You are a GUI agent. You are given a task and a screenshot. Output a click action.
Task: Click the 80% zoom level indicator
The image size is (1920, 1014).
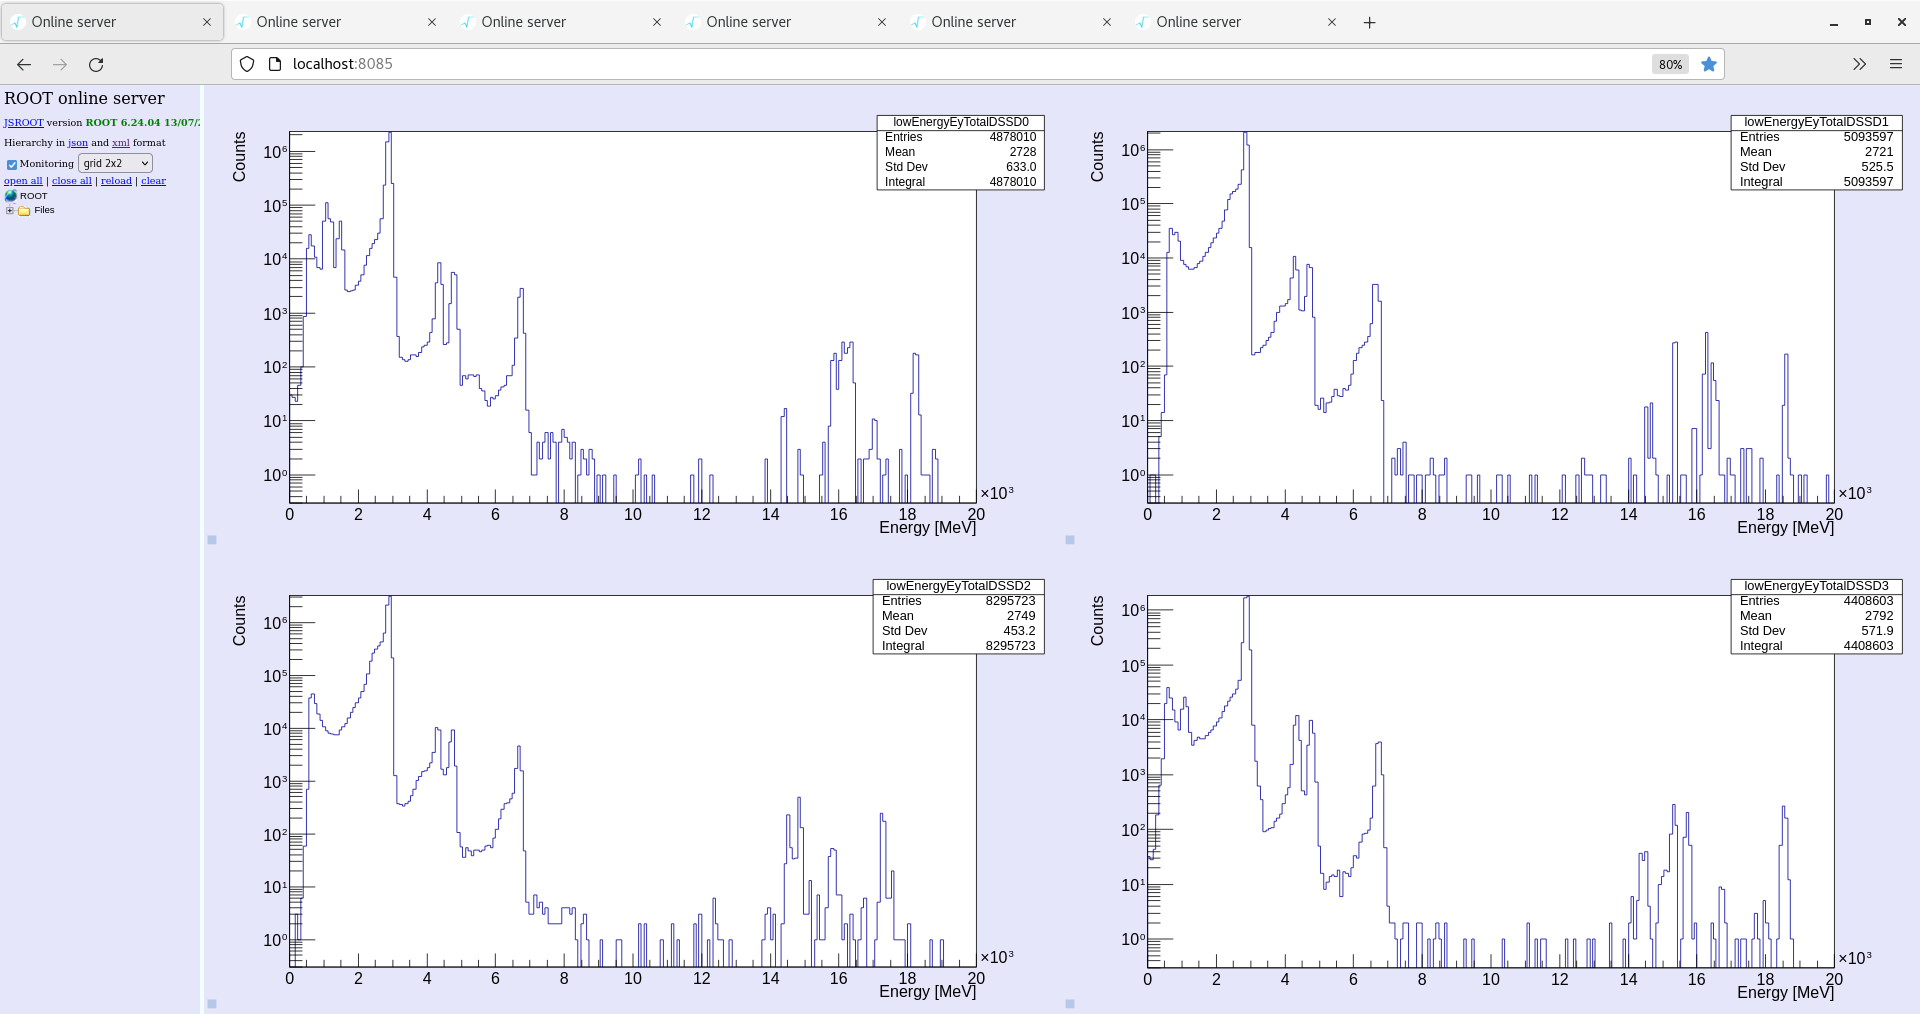pos(1670,65)
